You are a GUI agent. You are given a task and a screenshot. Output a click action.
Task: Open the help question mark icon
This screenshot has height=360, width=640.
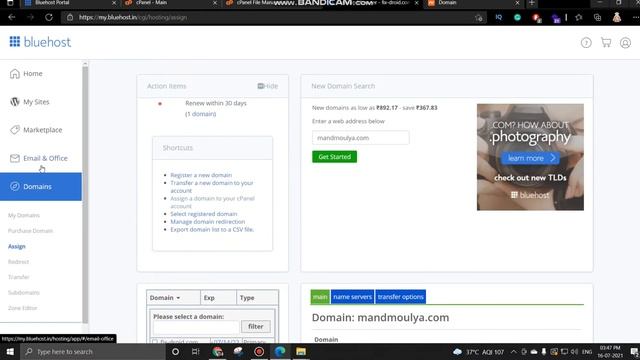[586, 42]
